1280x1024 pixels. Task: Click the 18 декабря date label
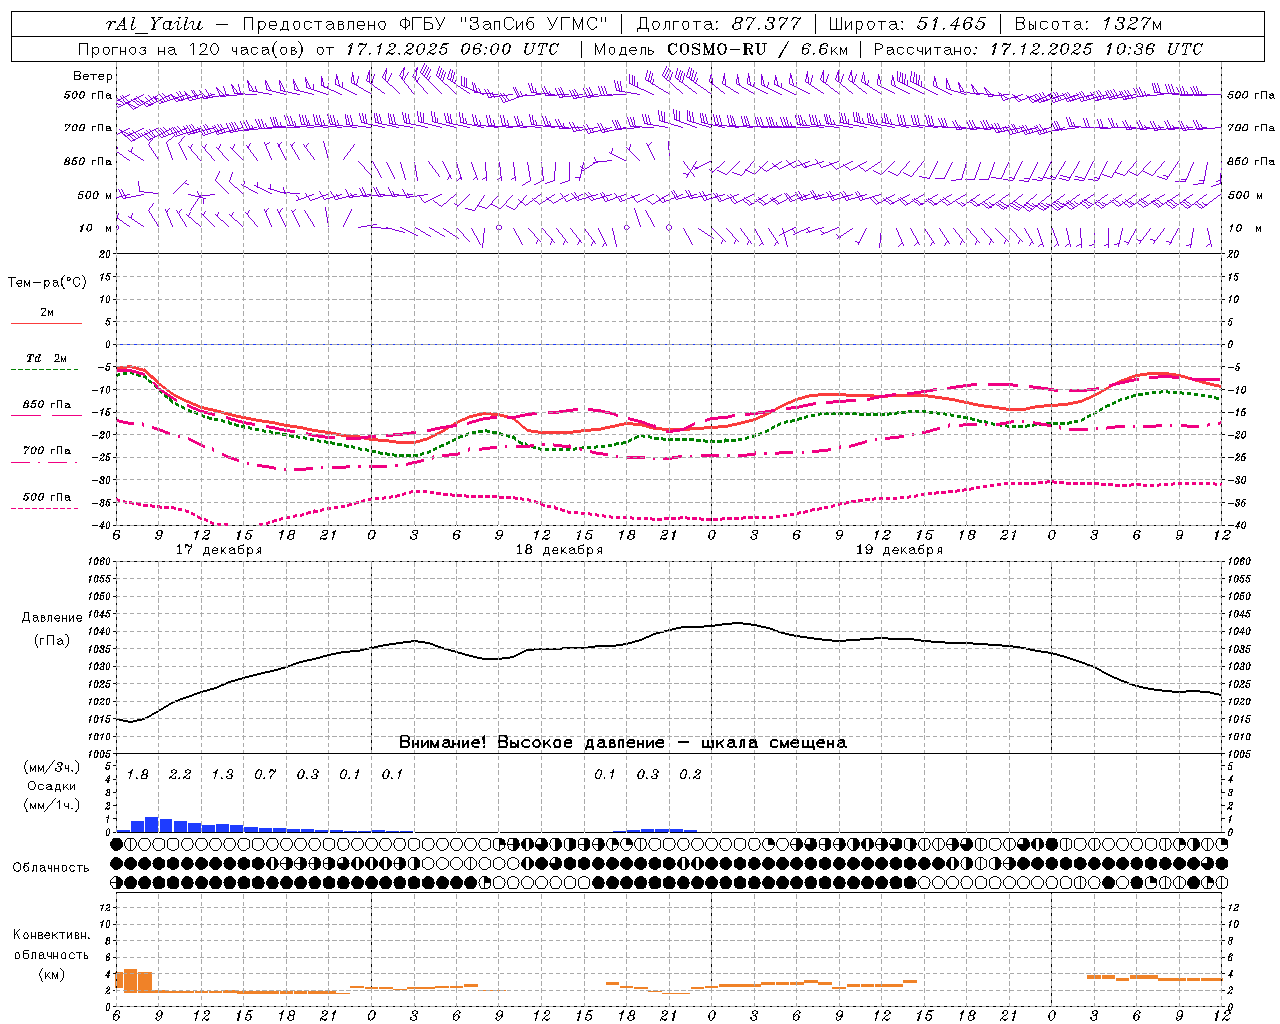click(x=559, y=550)
